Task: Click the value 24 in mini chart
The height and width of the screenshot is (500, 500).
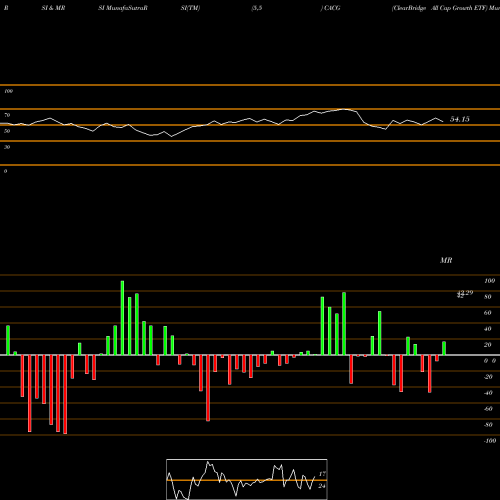Action: [322, 486]
